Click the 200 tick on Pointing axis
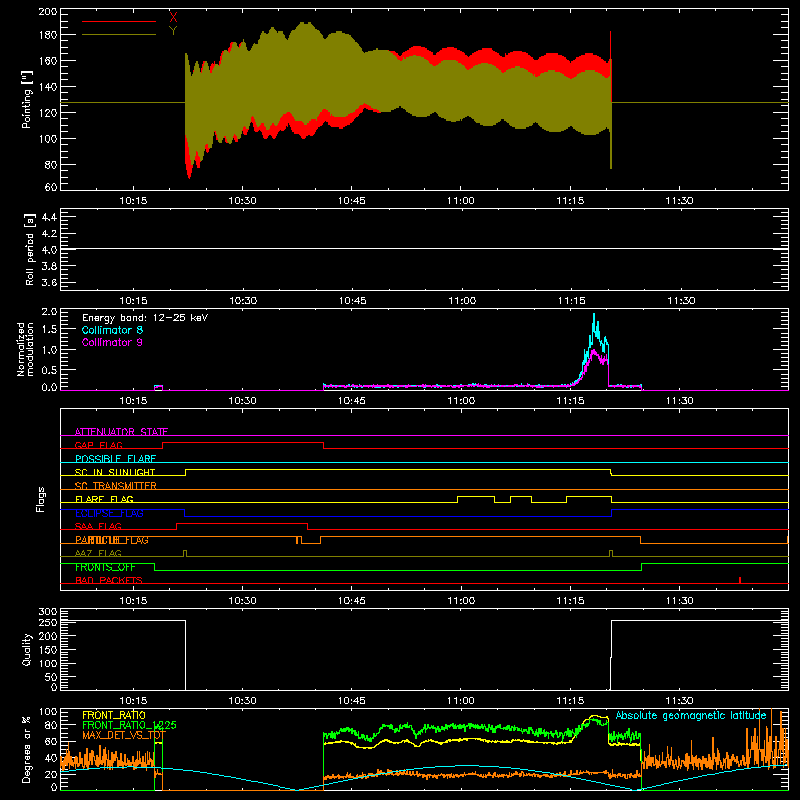This screenshot has width=800, height=800. click(x=48, y=11)
